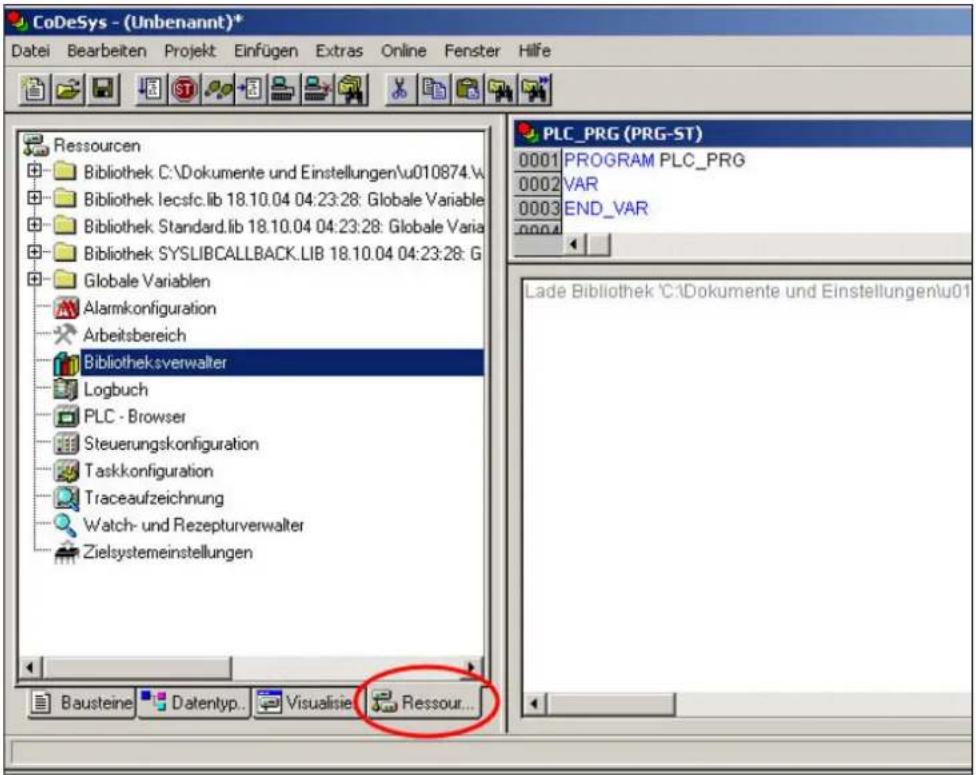This screenshot has width=976, height=775.
Task: Open the Extras menu
Action: click(339, 51)
